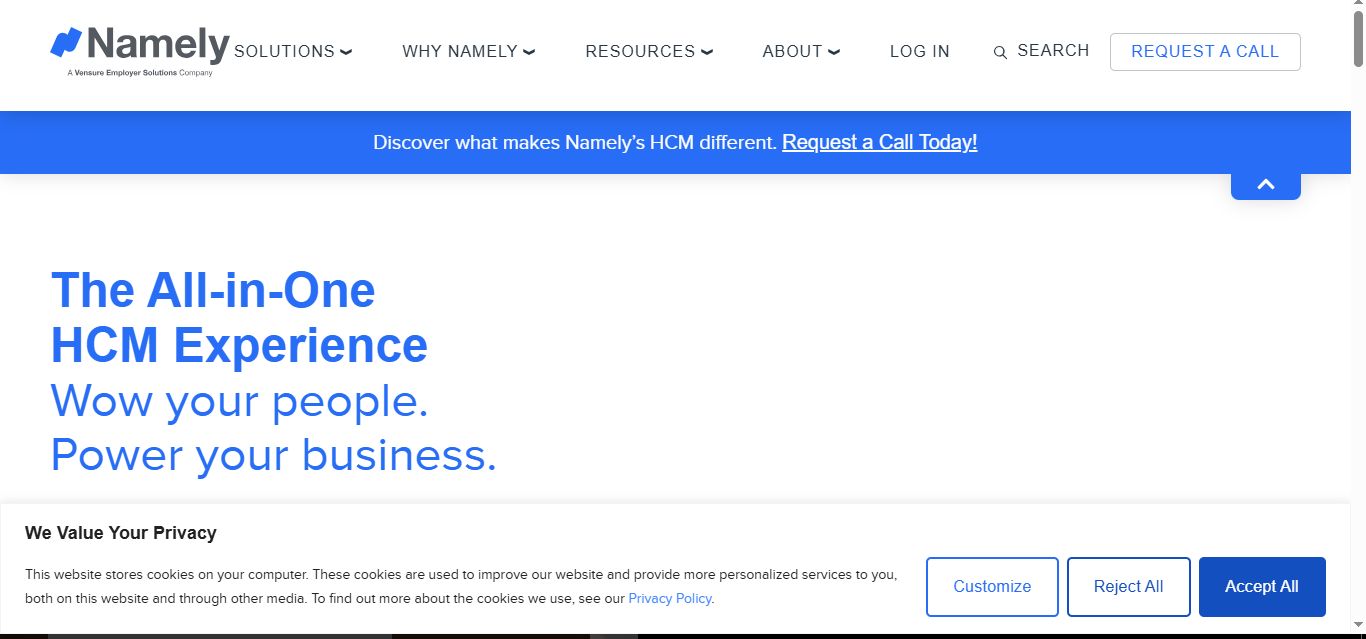Go to the Log In page
Image resolution: width=1366 pixels, height=639 pixels.
pyautogui.click(x=919, y=52)
